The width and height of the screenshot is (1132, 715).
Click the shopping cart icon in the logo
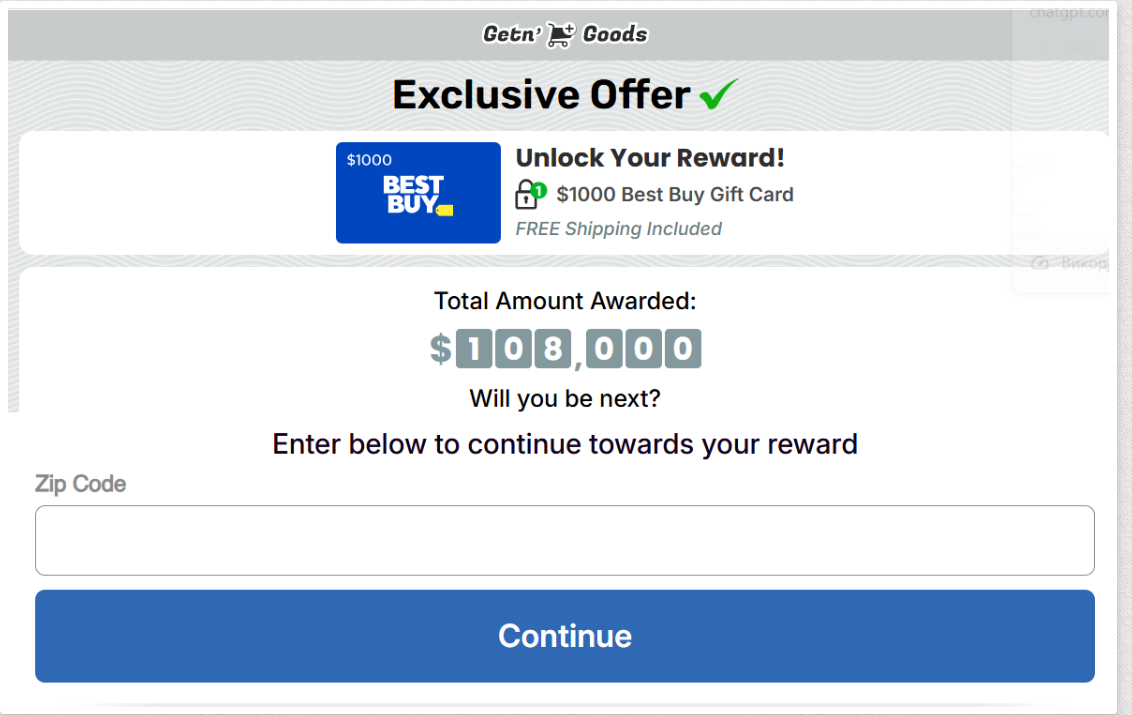561,35
